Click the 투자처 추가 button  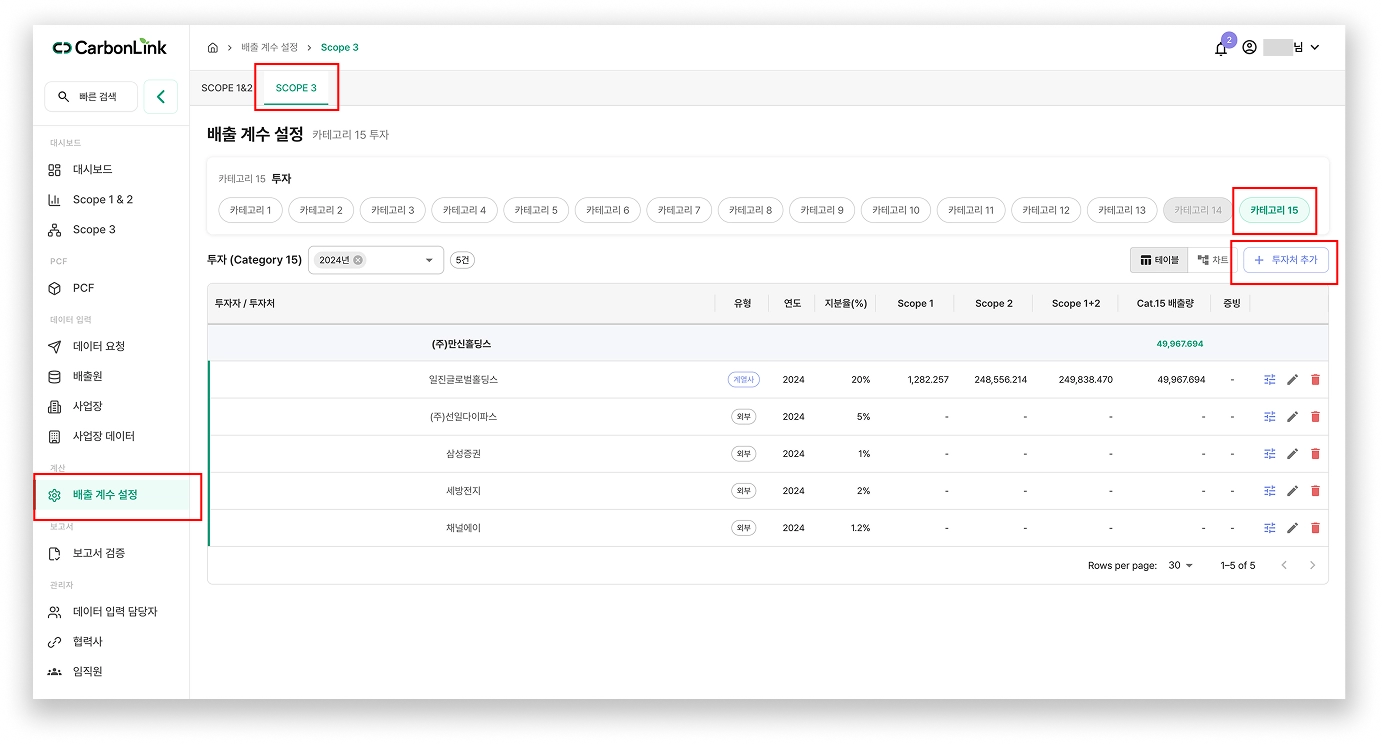[x=1286, y=260]
